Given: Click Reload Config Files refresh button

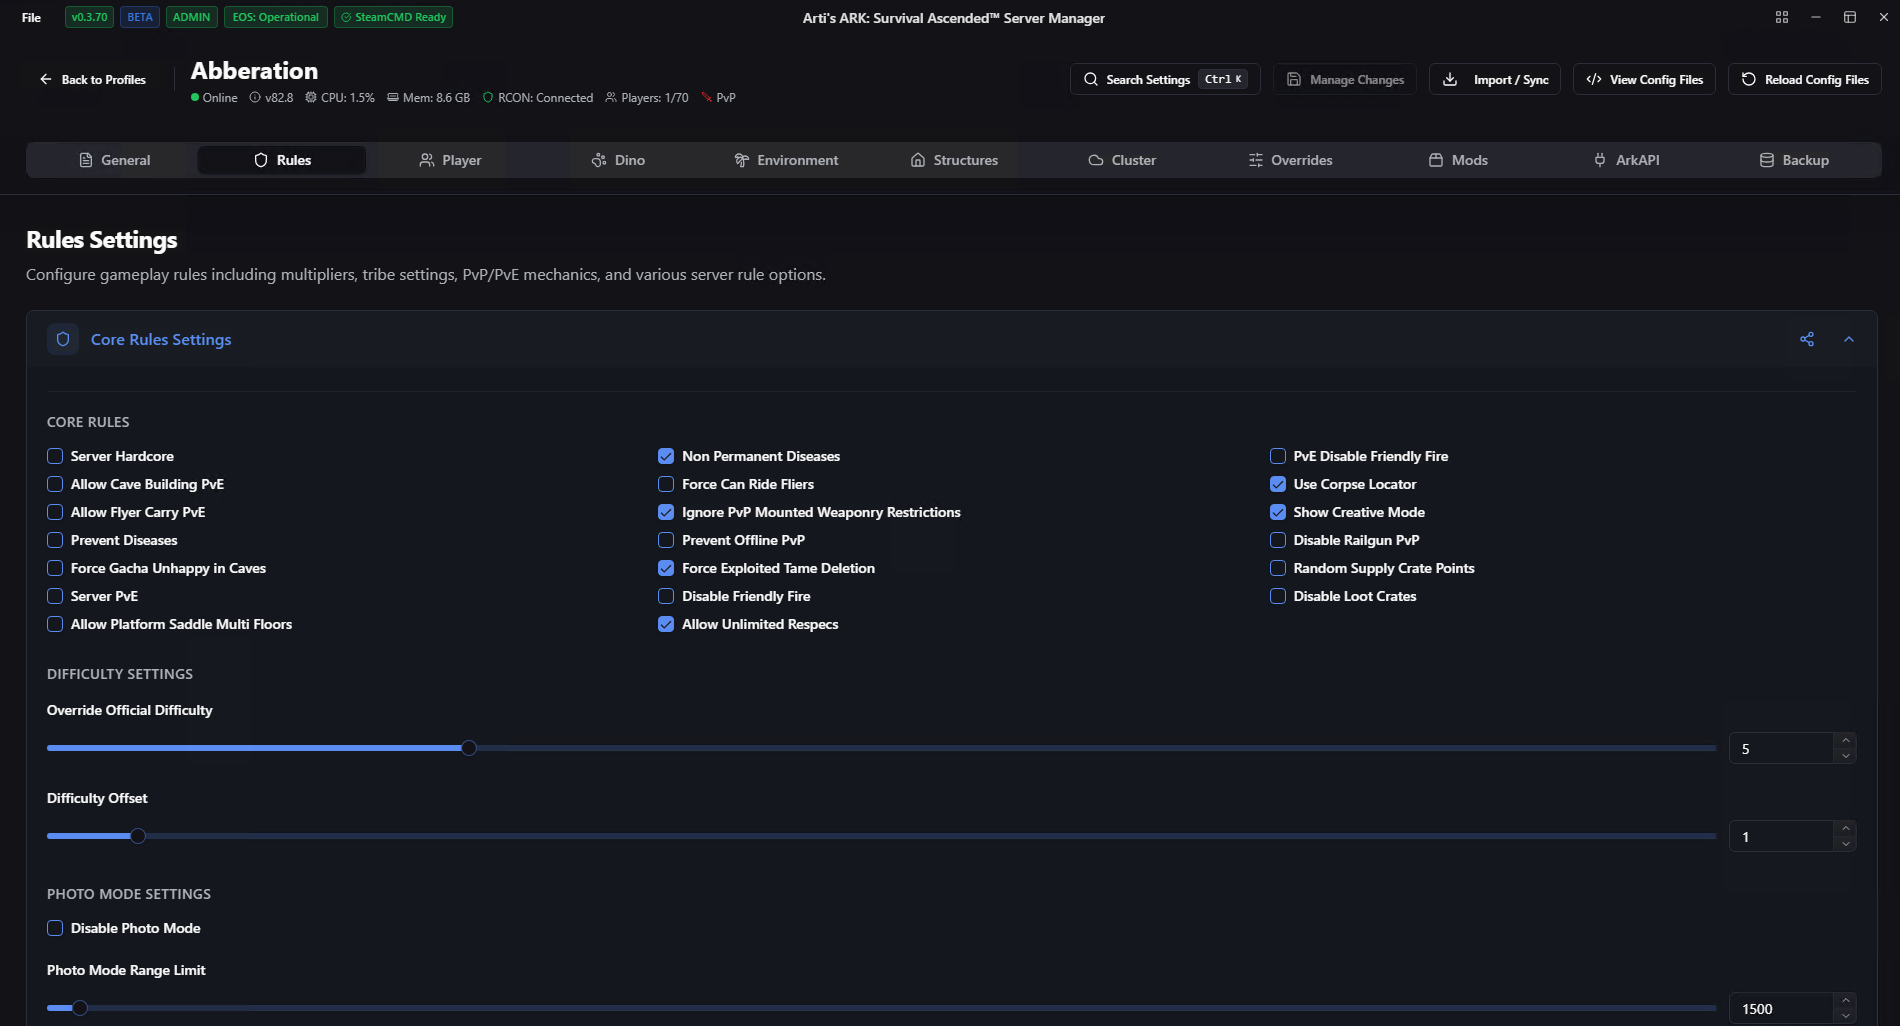Looking at the screenshot, I should (x=1804, y=79).
